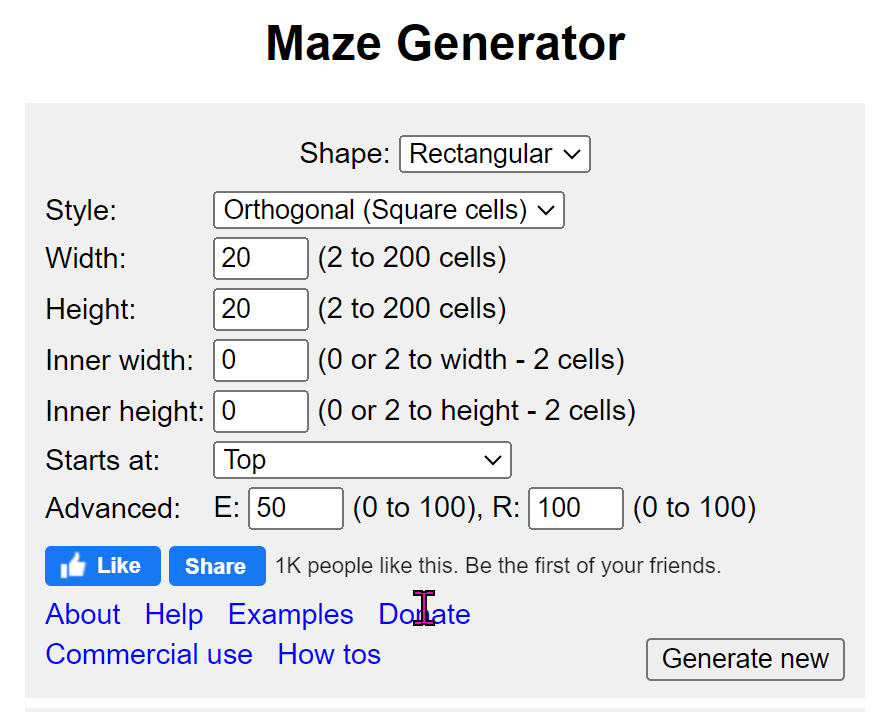
Task: Click the E advanced value field
Action: [296, 508]
